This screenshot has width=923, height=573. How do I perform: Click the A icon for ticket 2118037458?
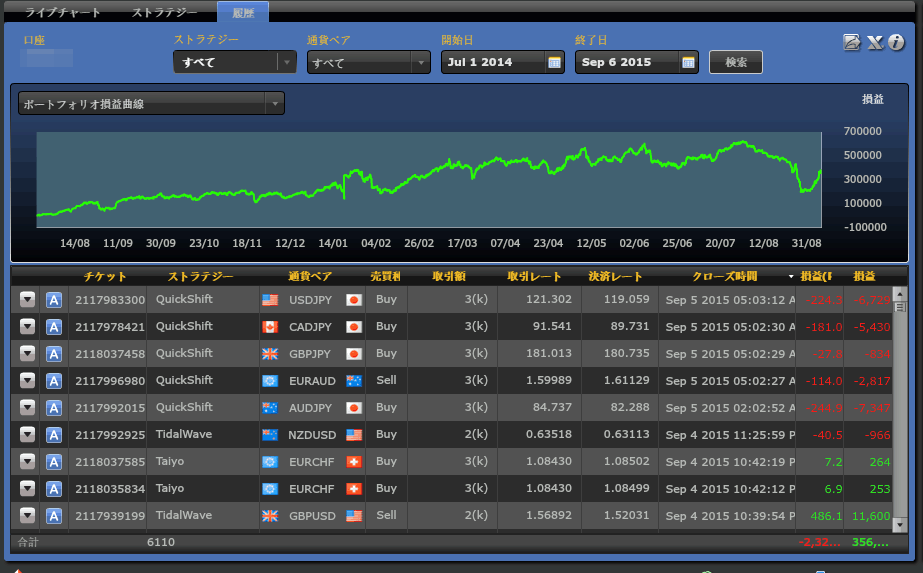[x=54, y=354]
